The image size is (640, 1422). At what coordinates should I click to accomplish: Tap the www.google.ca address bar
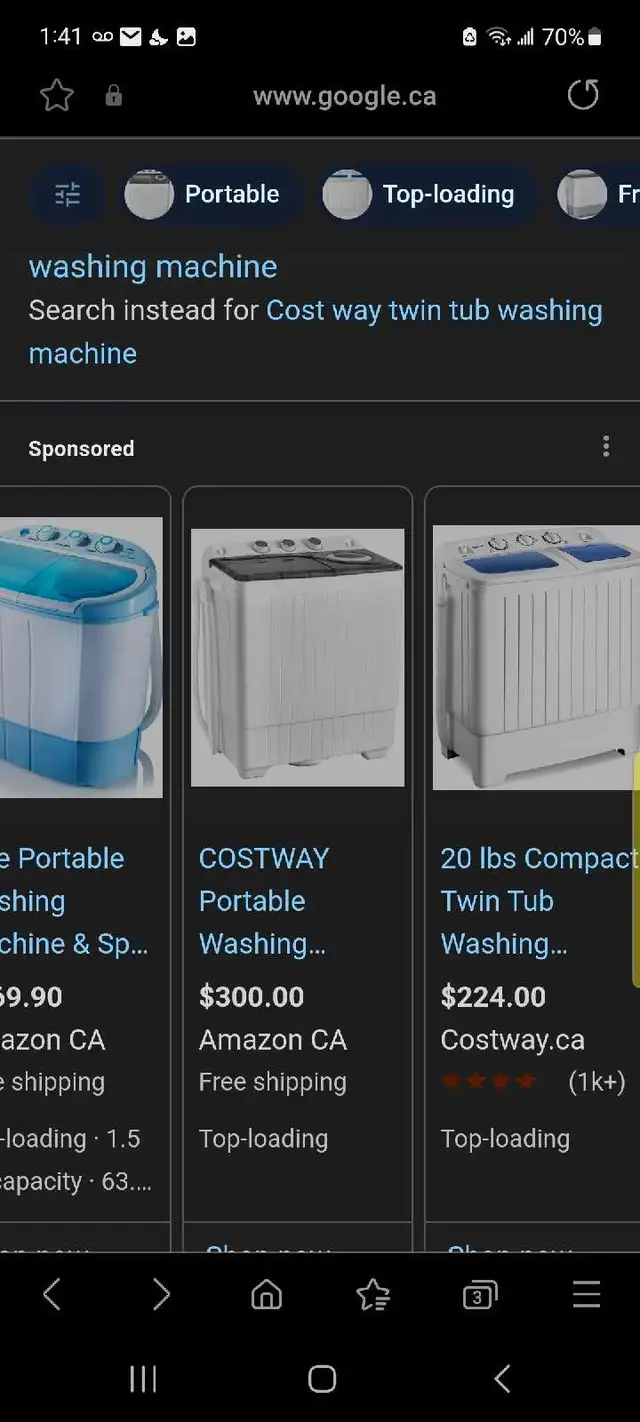coord(344,96)
